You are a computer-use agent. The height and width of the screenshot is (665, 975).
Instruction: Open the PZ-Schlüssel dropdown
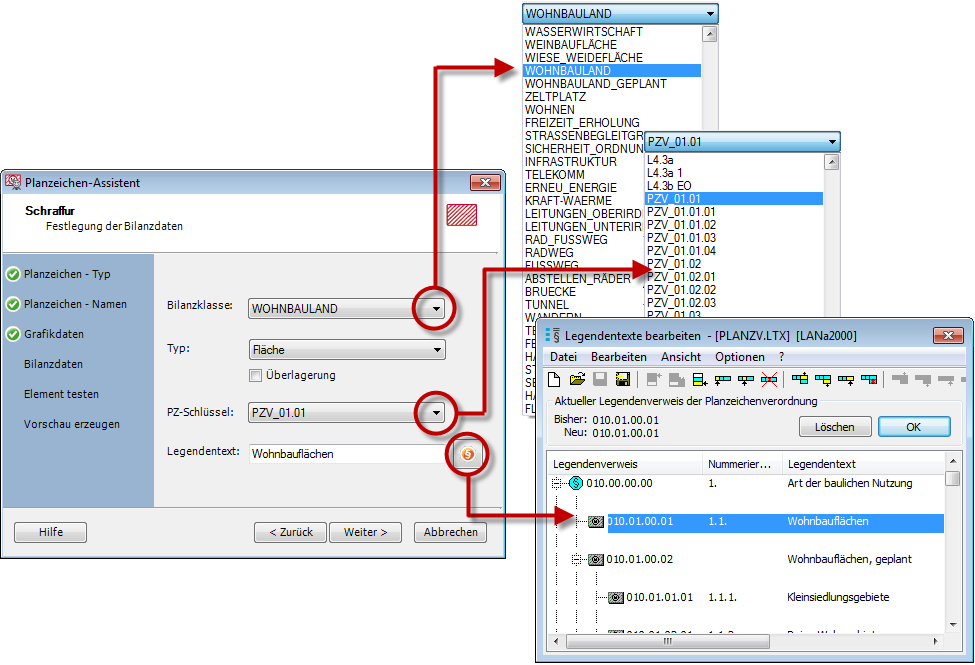[435, 412]
